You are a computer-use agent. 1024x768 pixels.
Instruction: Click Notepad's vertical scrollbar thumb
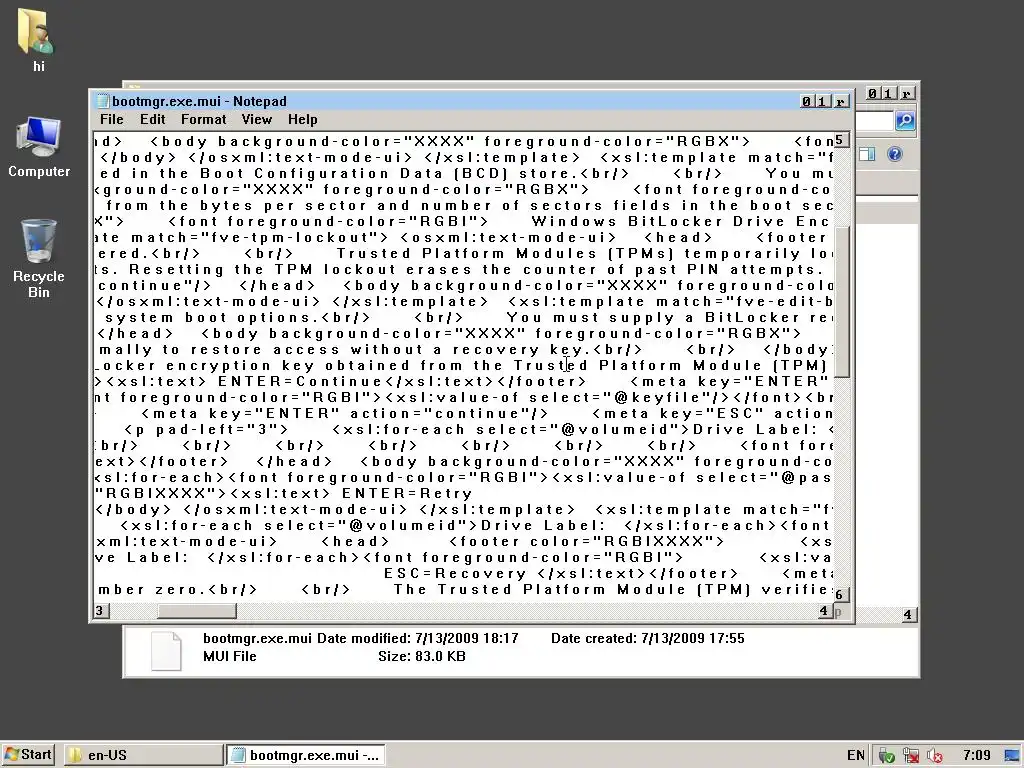841,302
